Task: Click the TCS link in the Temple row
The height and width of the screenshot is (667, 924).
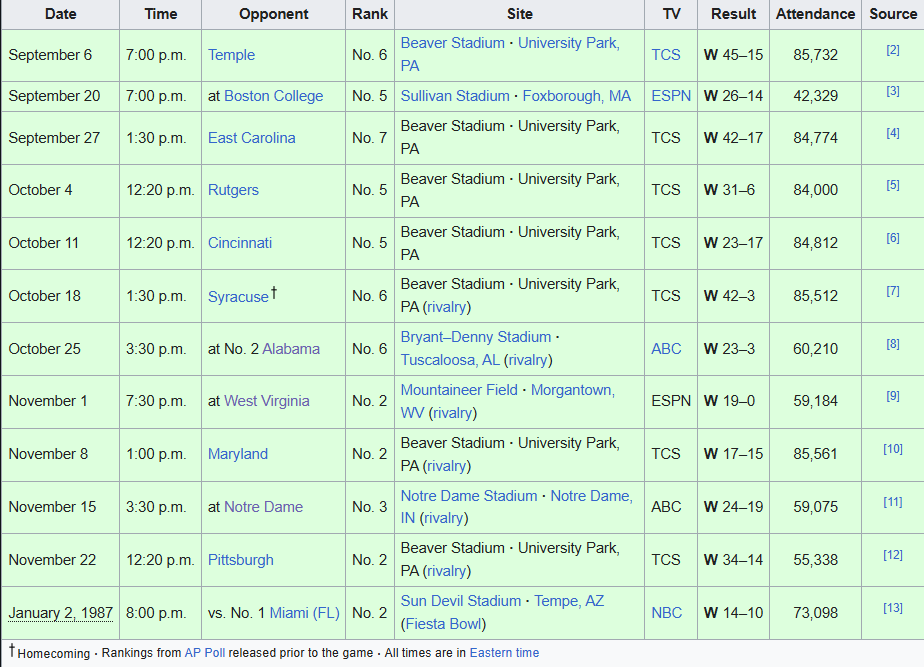Action: coord(666,55)
